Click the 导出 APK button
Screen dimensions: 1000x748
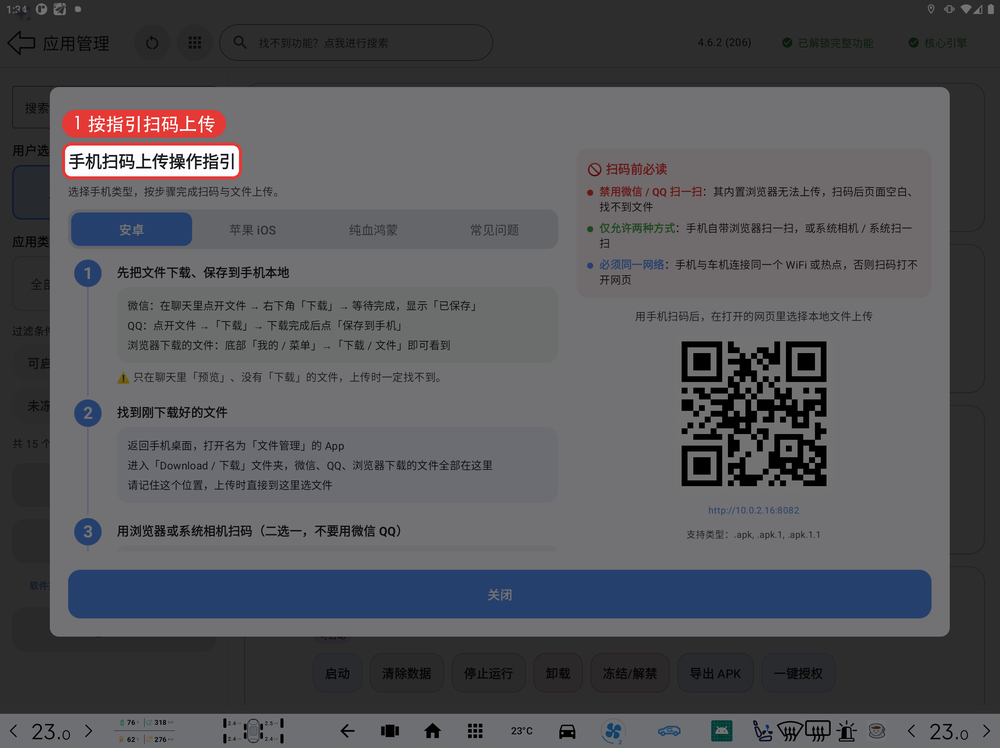(x=716, y=673)
